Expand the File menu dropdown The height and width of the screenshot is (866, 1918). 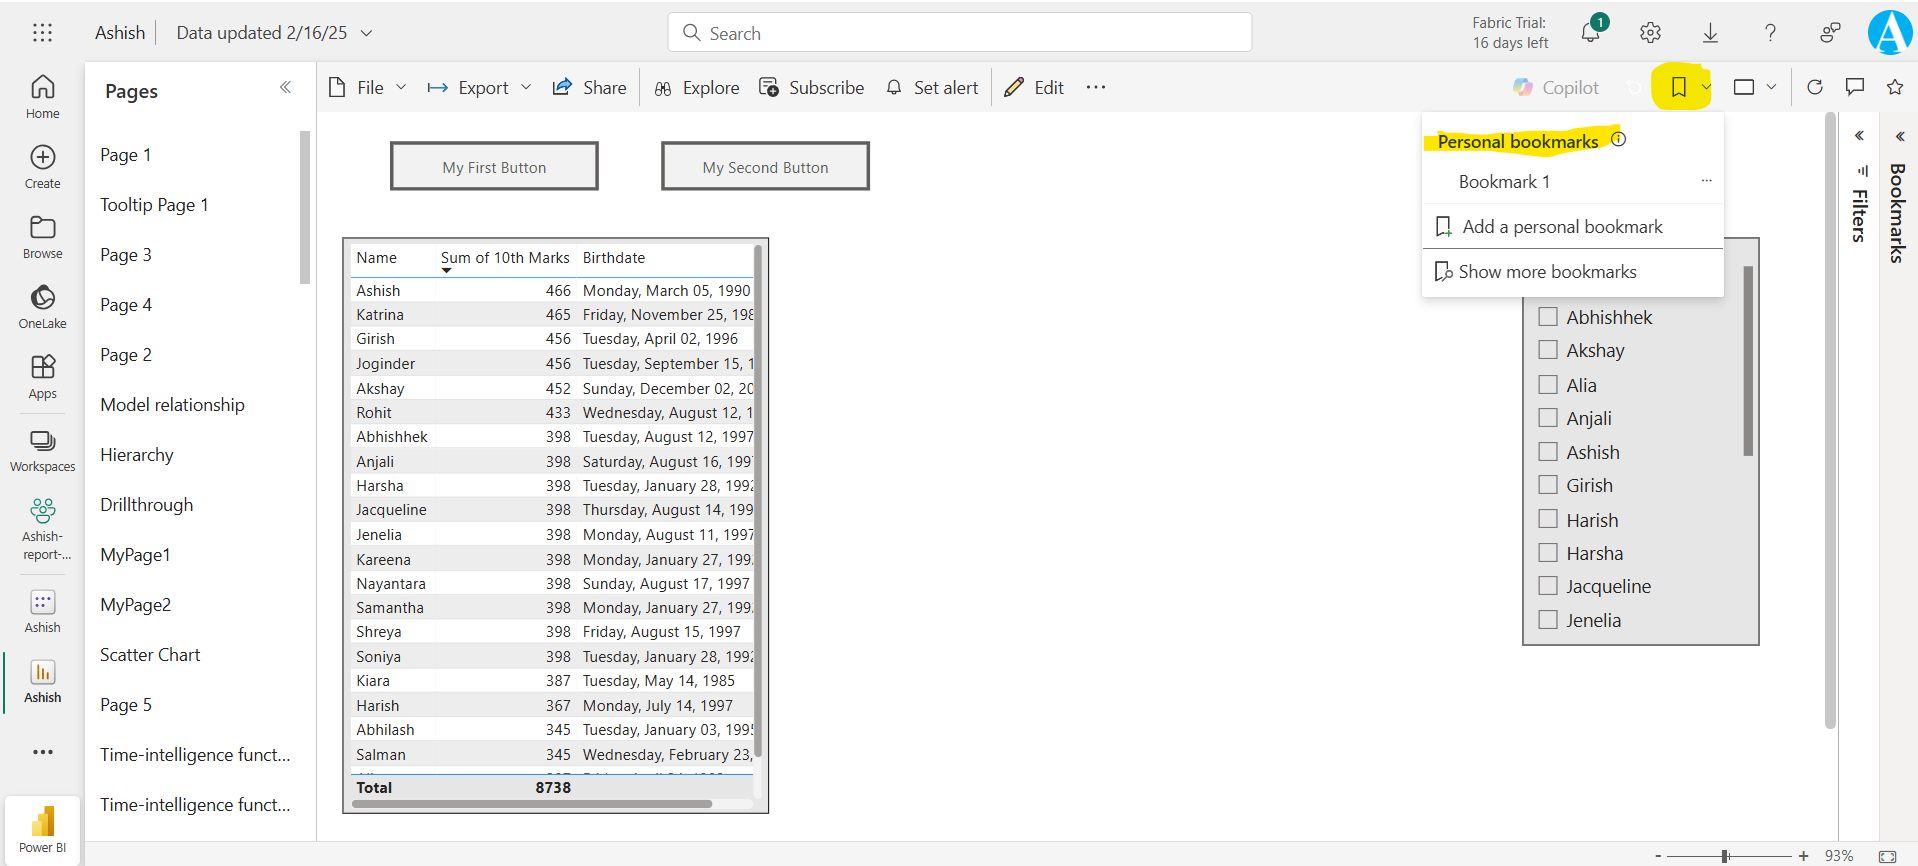click(368, 88)
